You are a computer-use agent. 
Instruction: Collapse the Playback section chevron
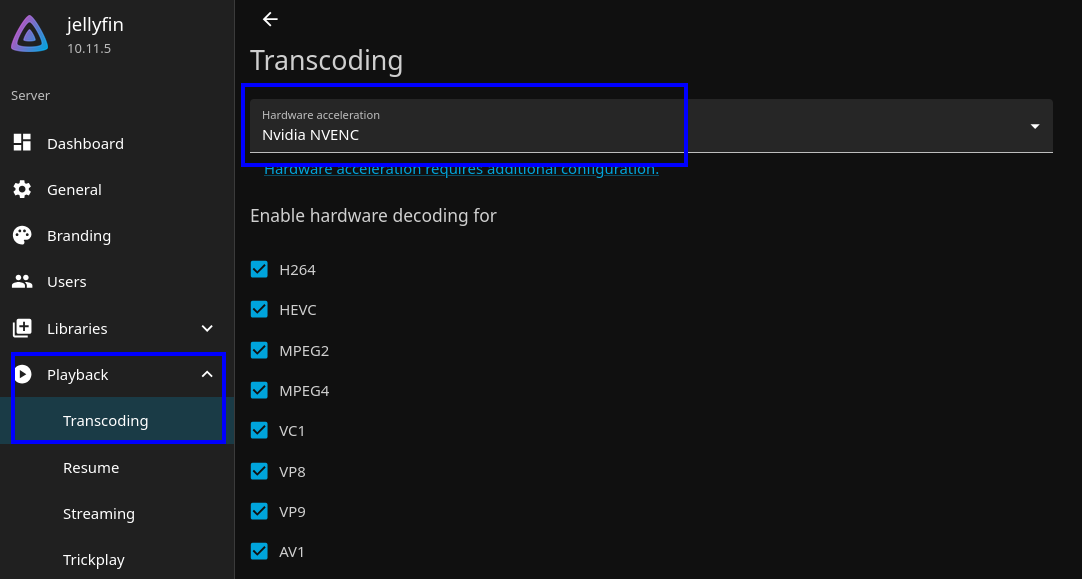pos(207,374)
